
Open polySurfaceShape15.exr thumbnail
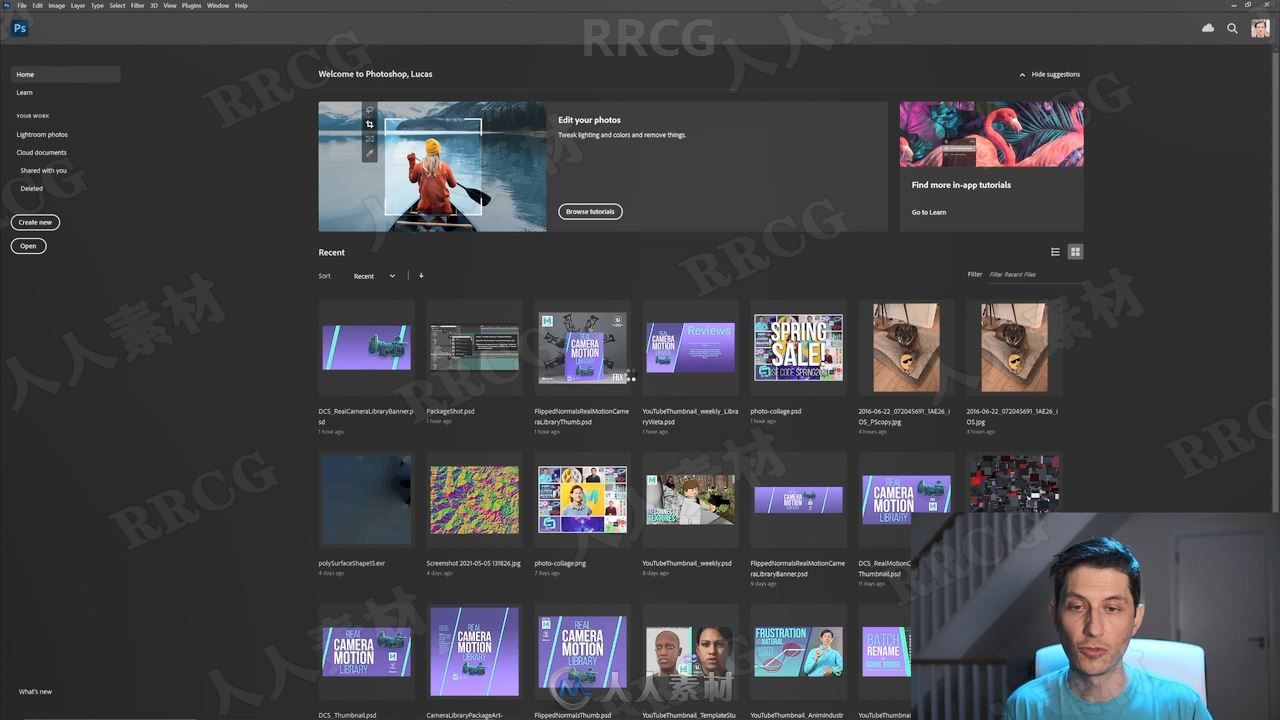366,500
